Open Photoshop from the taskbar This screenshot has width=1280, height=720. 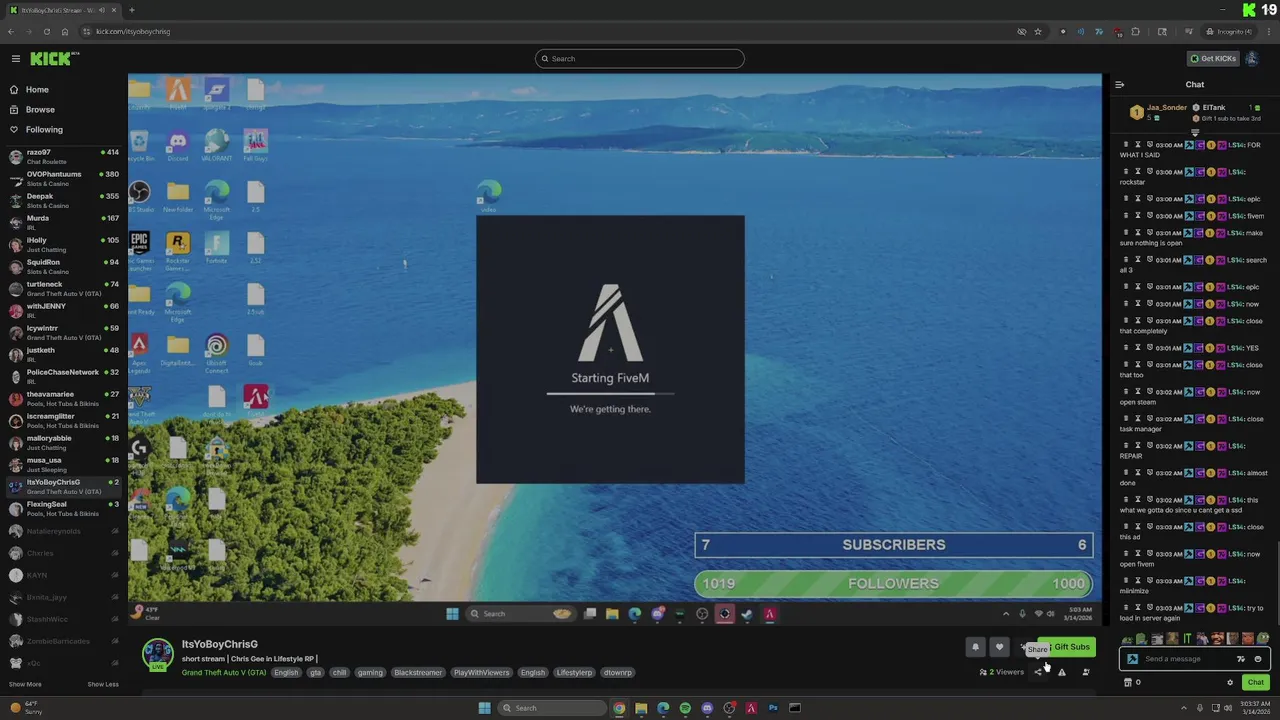[773, 708]
